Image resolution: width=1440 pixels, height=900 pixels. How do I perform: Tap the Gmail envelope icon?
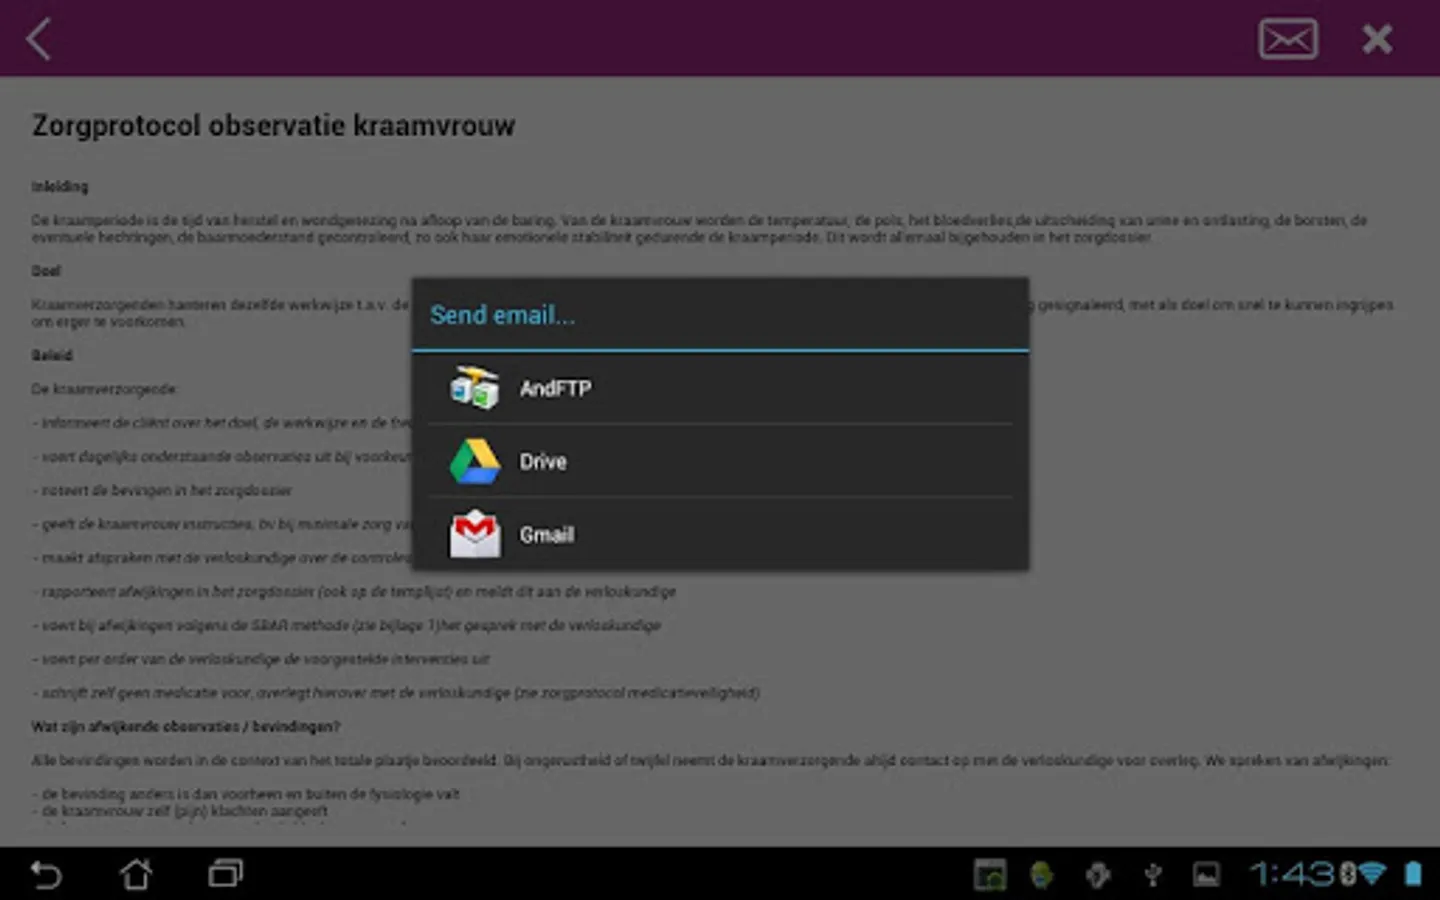[474, 534]
